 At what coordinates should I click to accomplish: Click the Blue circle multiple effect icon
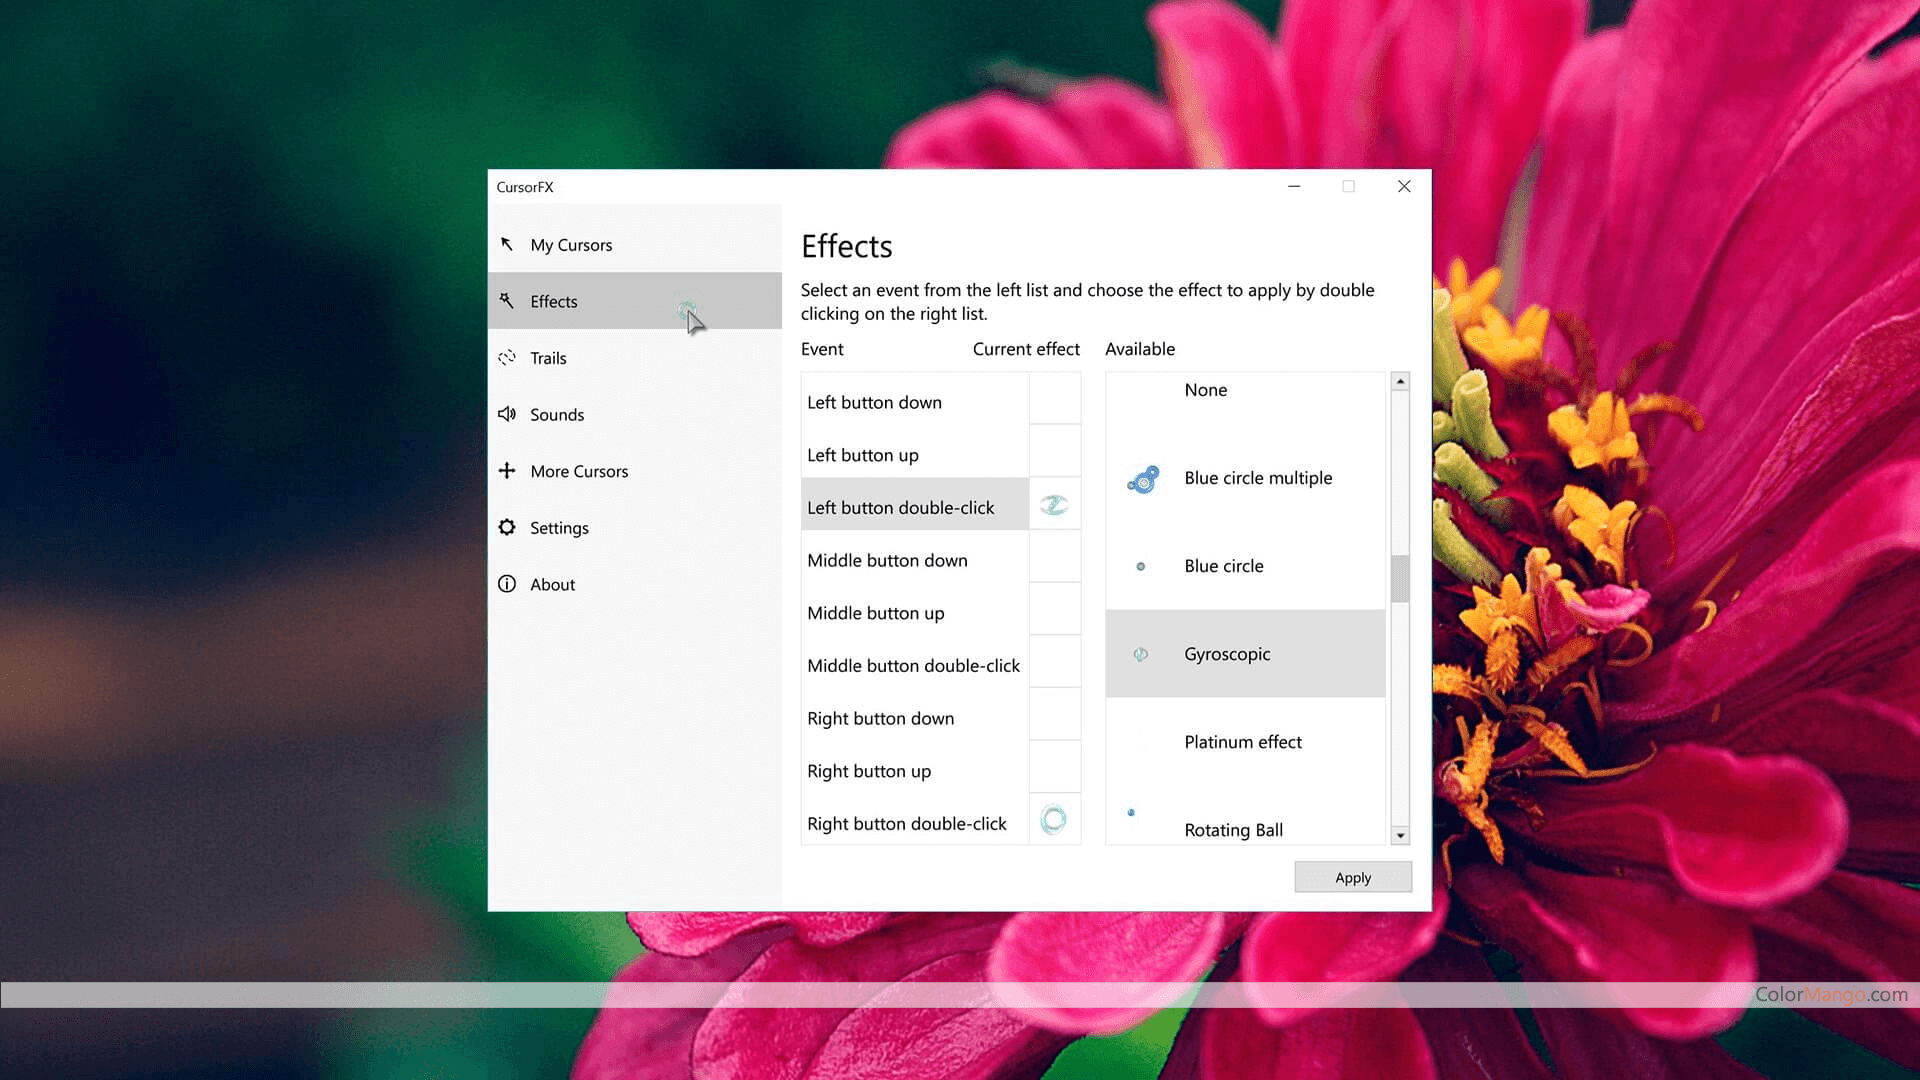pos(1143,480)
